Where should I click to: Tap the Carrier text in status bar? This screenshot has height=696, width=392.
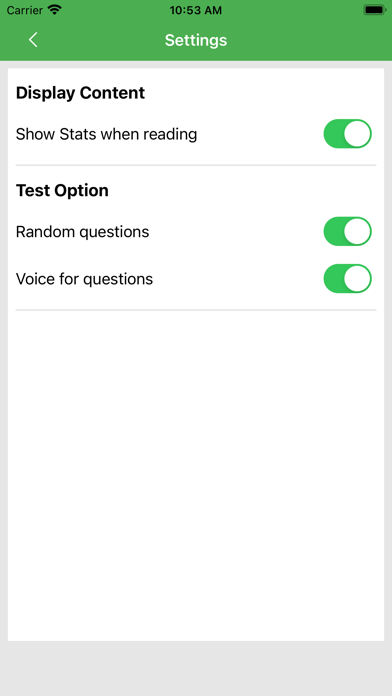[24, 10]
